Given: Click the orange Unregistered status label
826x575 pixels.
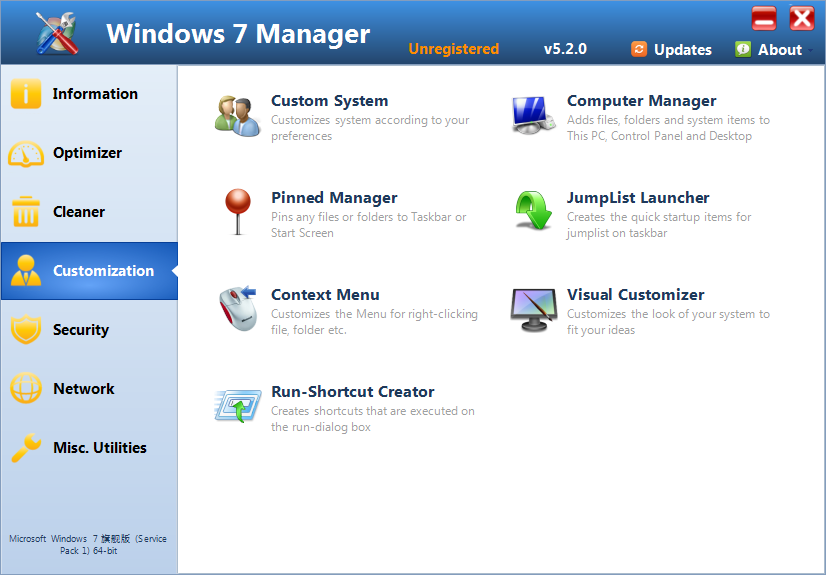Looking at the screenshot, I should point(453,49).
